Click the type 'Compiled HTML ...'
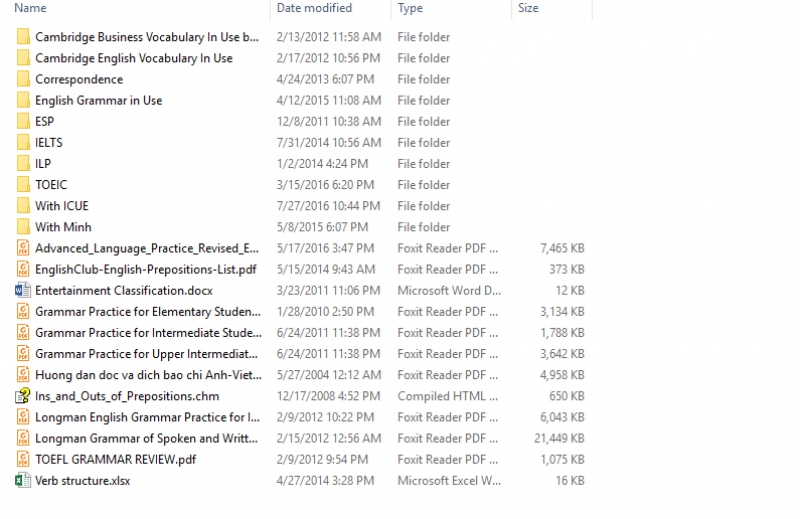The image size is (800, 519). [447, 396]
